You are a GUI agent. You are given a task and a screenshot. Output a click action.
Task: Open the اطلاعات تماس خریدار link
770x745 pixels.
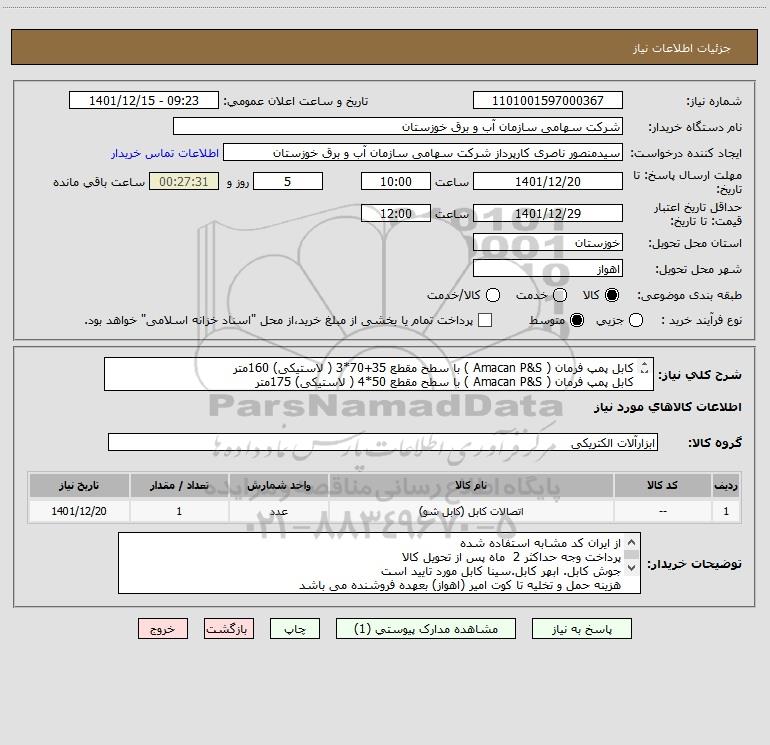165,153
